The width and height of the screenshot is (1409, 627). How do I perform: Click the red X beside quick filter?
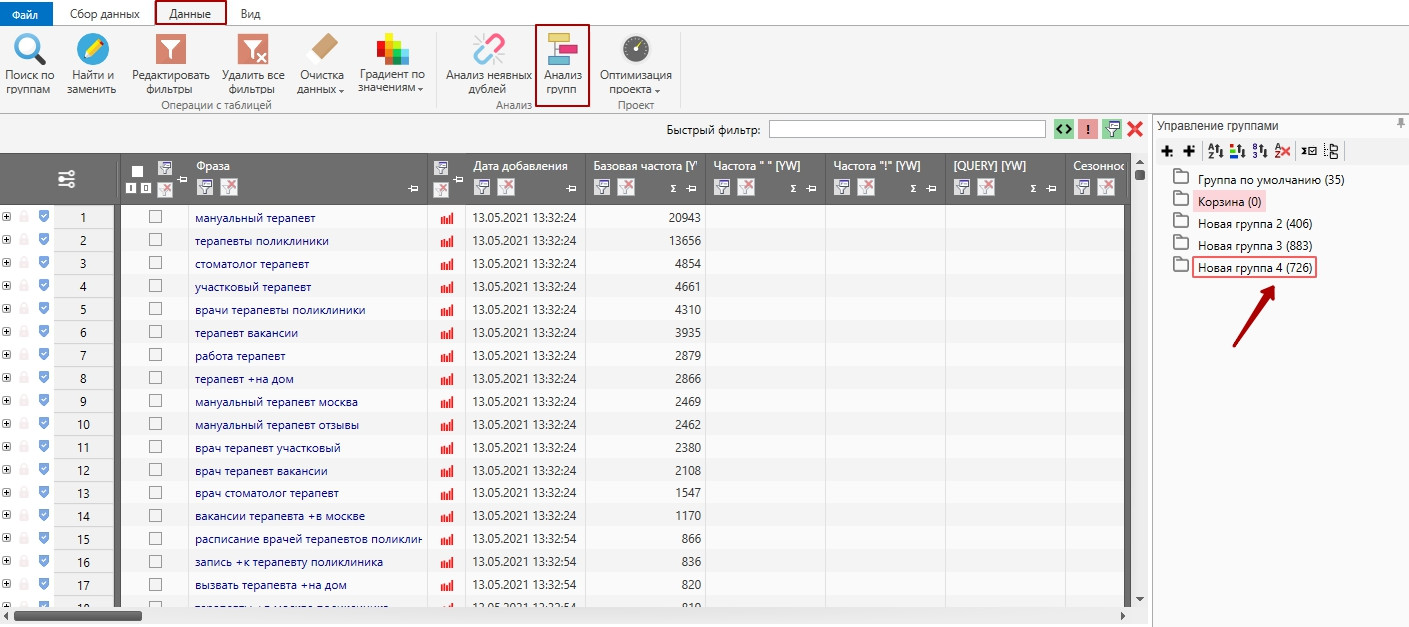pyautogui.click(x=1135, y=129)
